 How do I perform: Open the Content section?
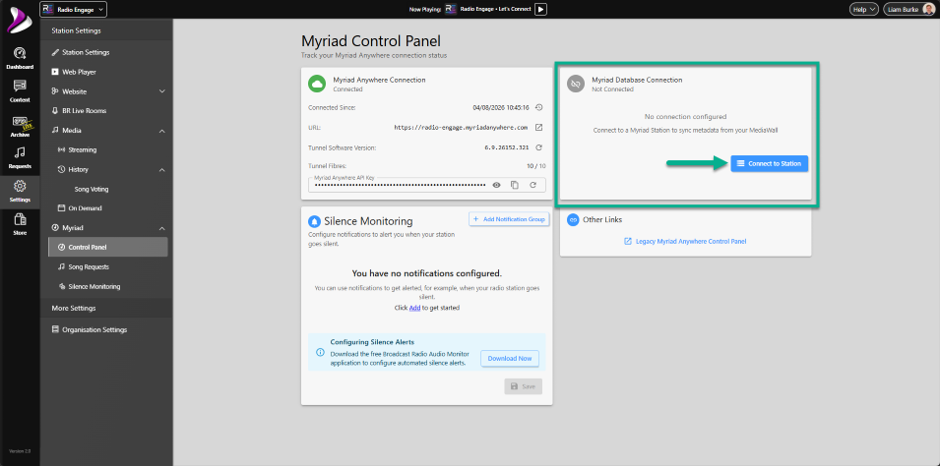20,91
